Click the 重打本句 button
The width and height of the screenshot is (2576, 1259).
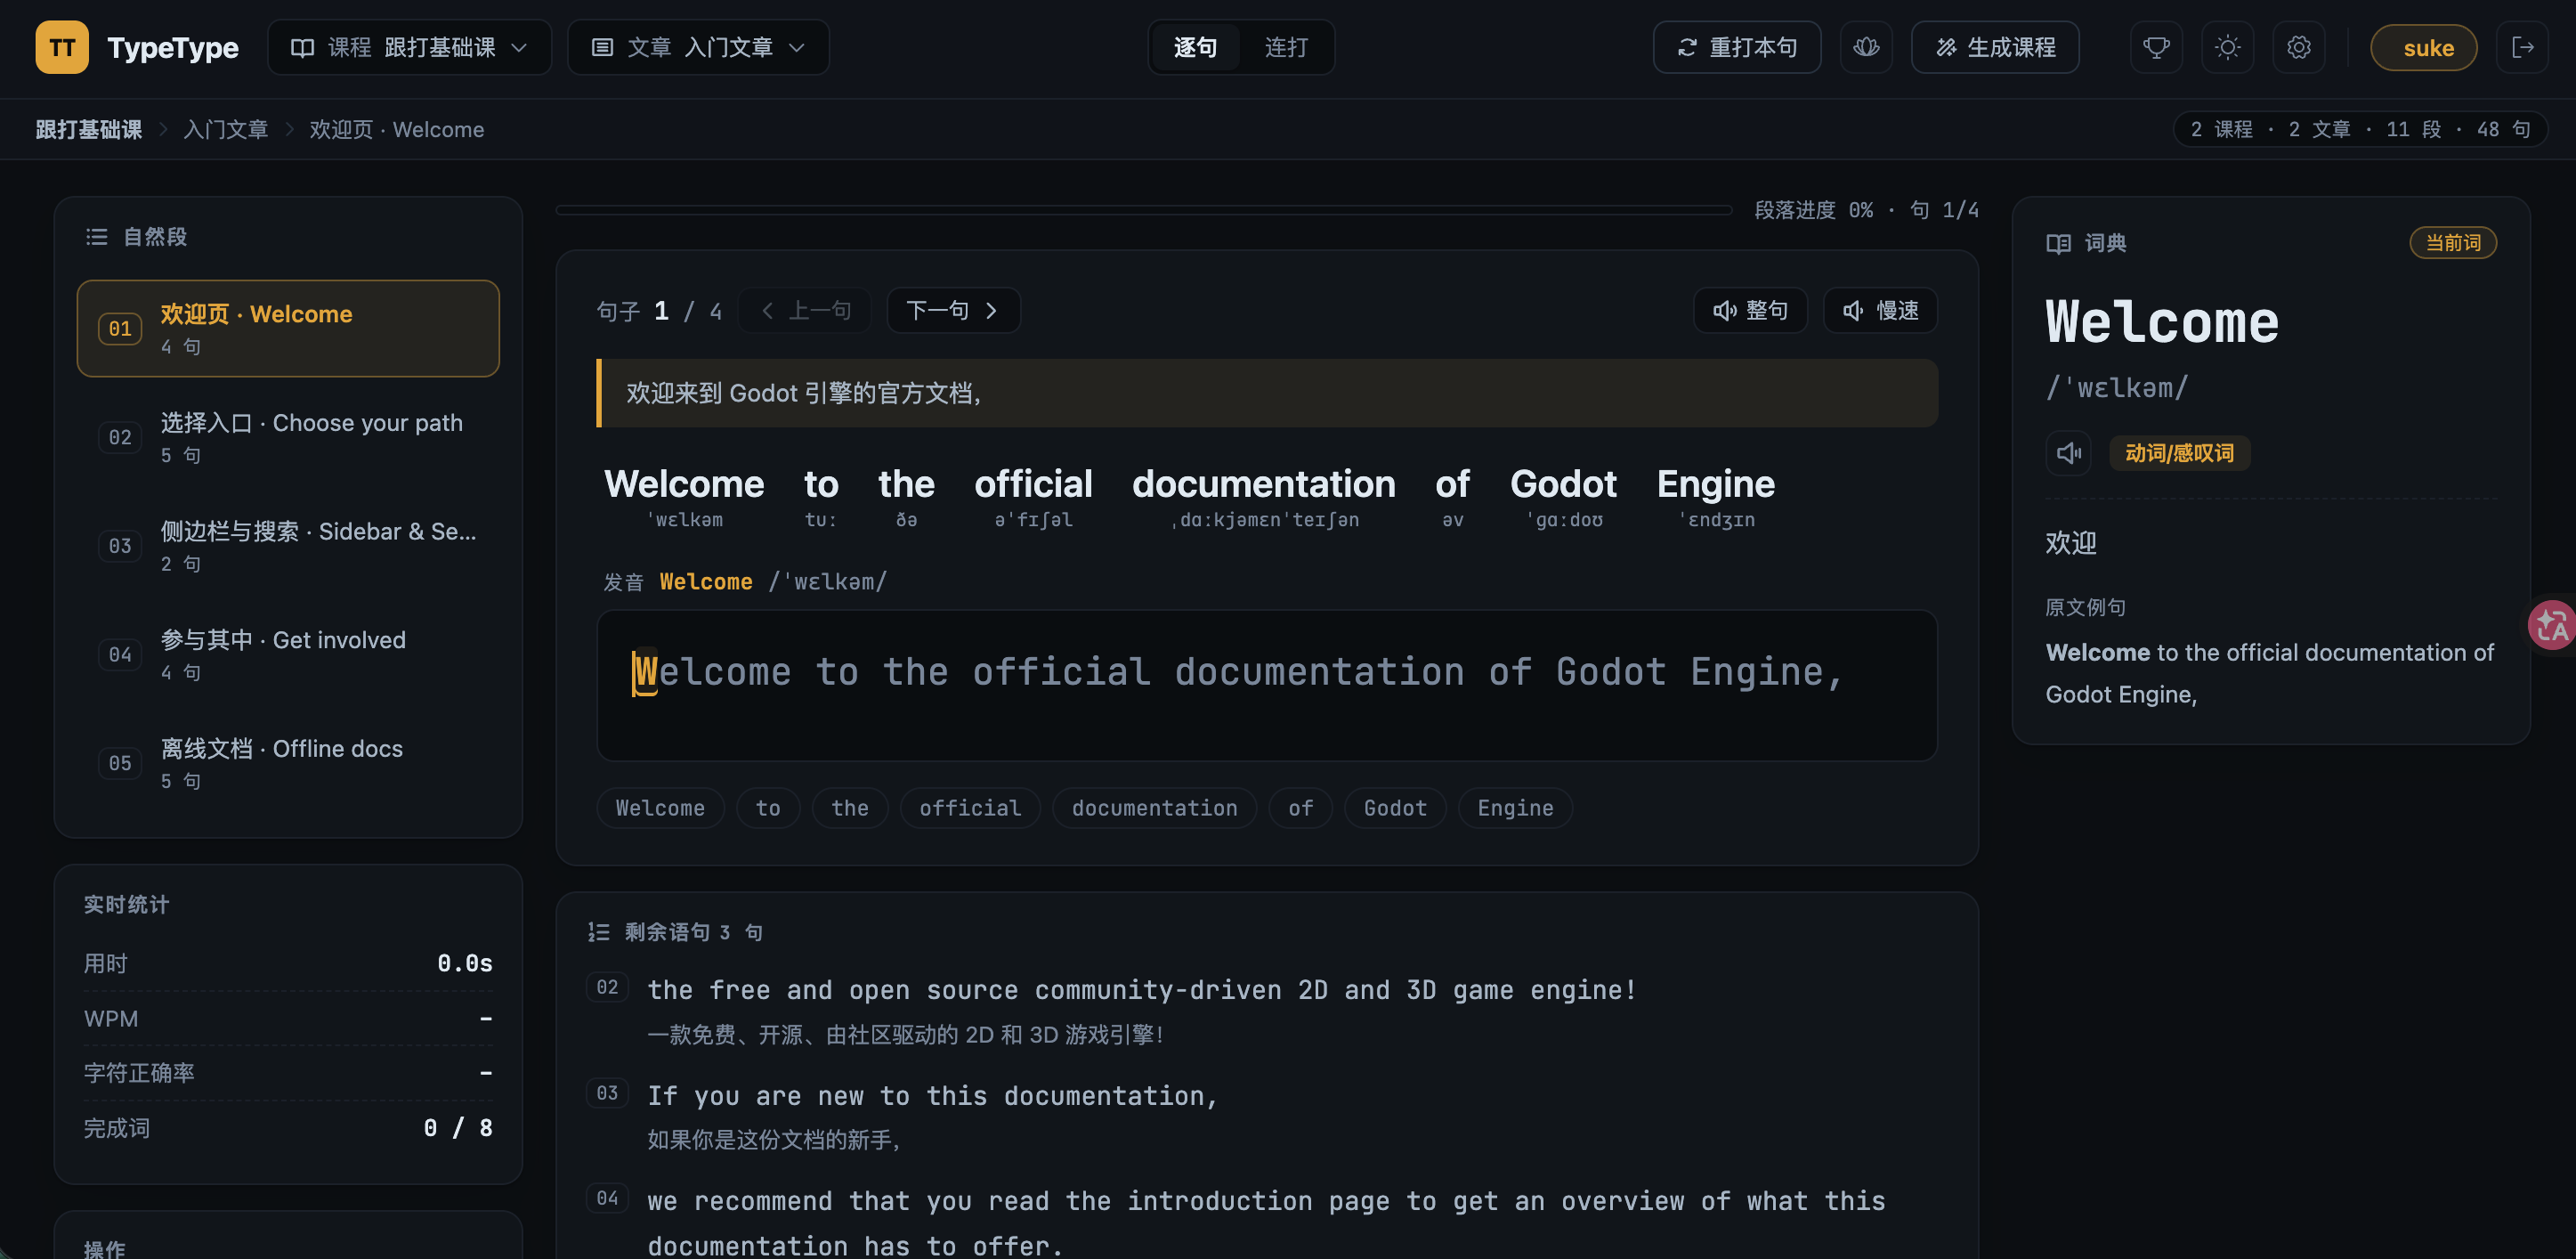click(1737, 47)
